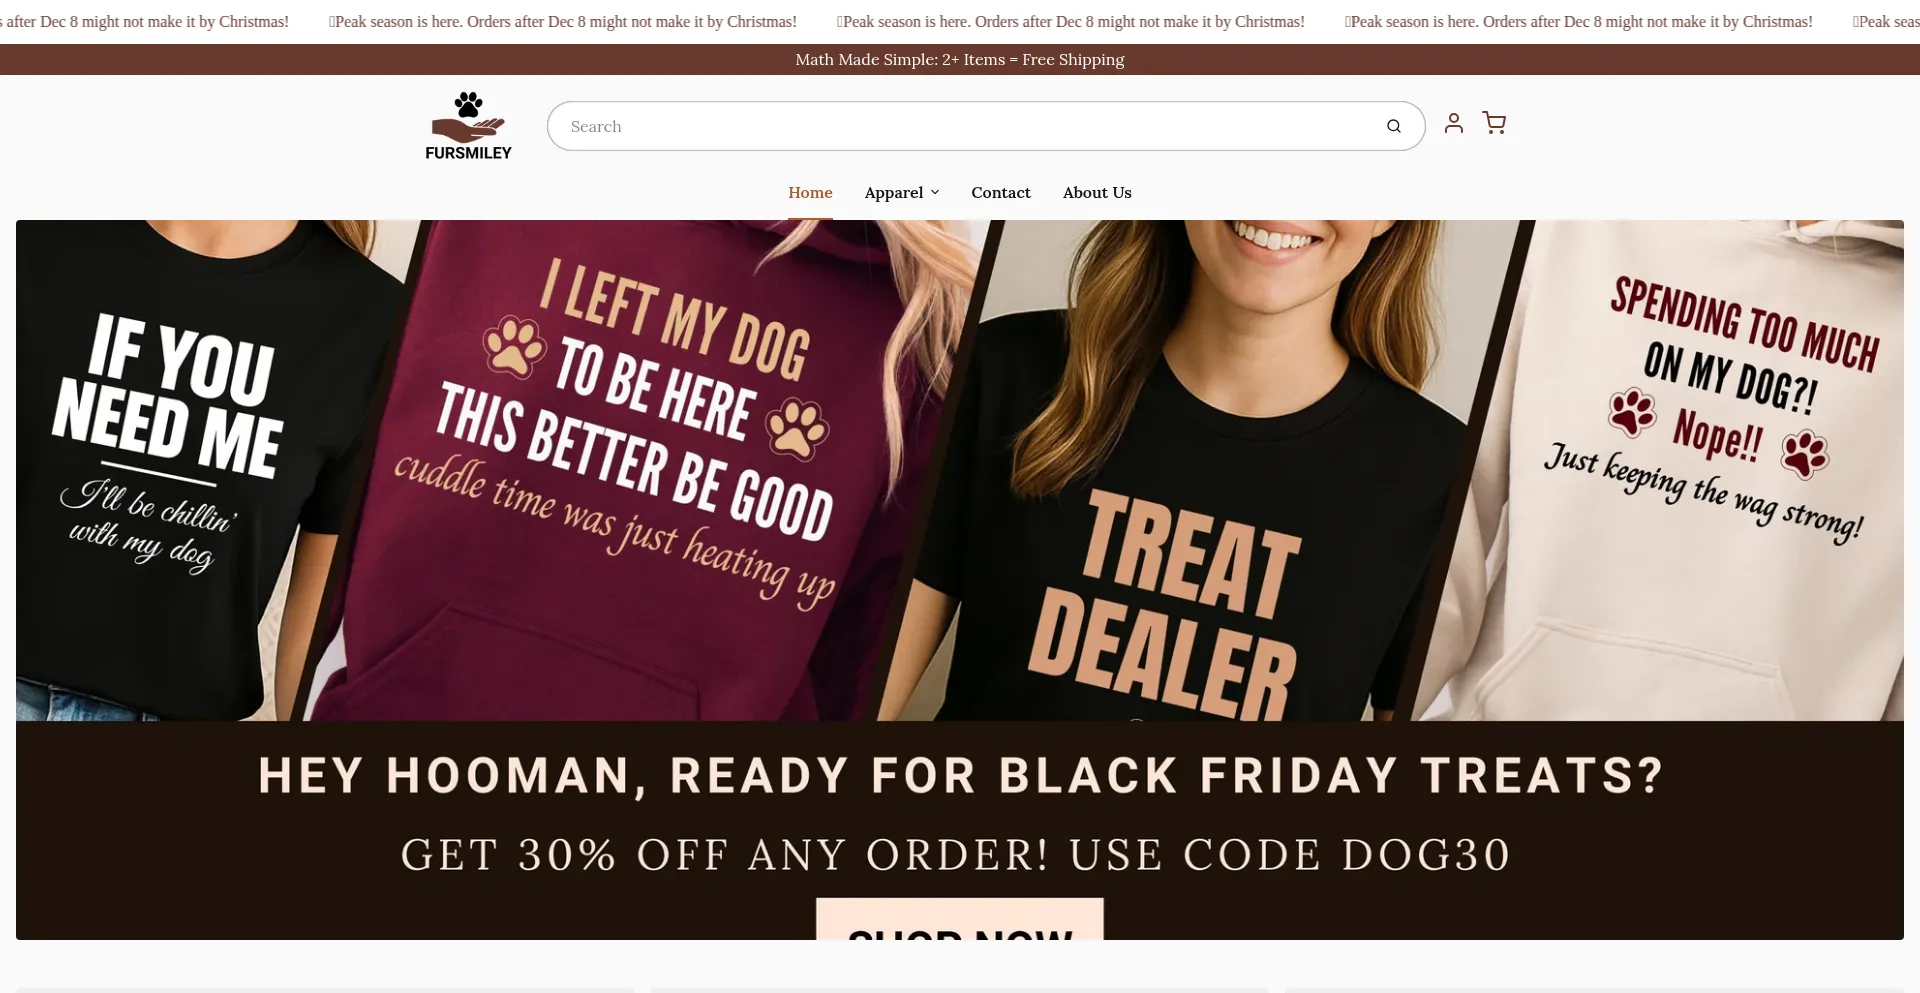Click the Fursmiley paw logo
The image size is (1920, 993).
click(468, 126)
